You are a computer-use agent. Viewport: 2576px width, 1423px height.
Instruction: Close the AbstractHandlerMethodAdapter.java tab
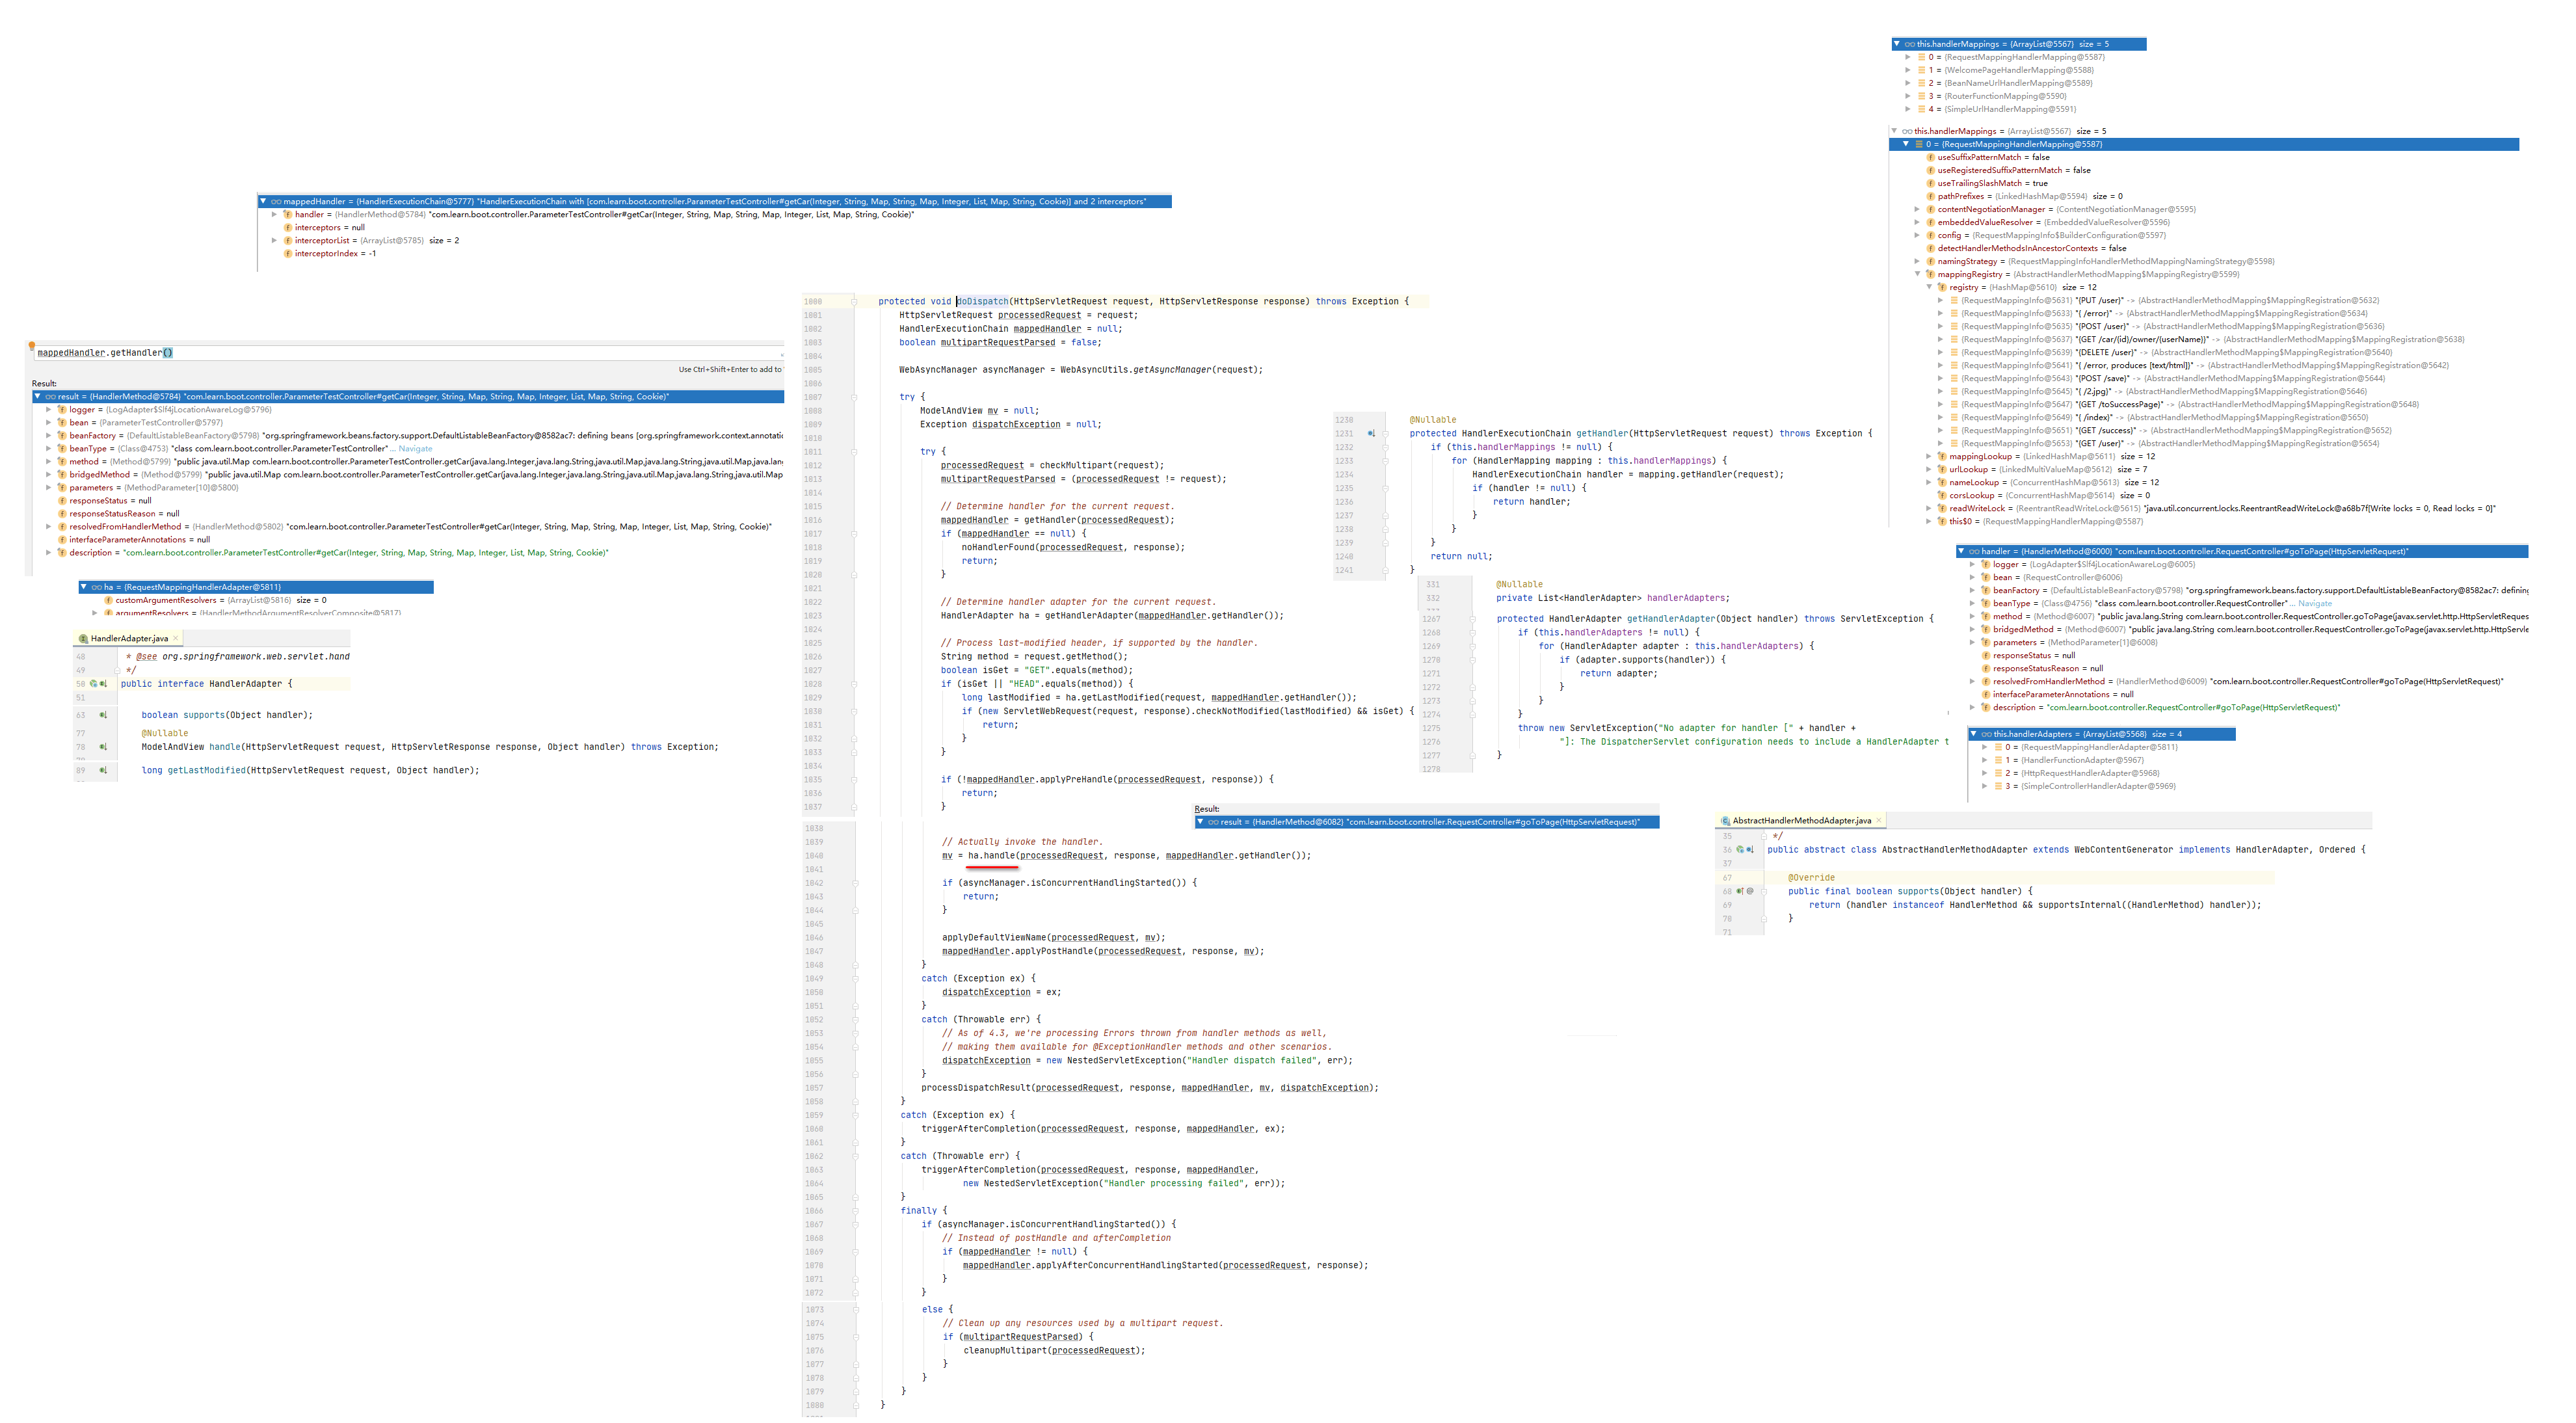pos(1879,820)
